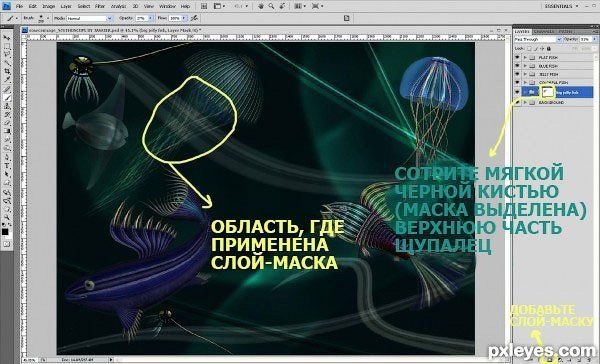The width and height of the screenshot is (600, 364).
Task: Select the Crop tool
Action: (7, 71)
